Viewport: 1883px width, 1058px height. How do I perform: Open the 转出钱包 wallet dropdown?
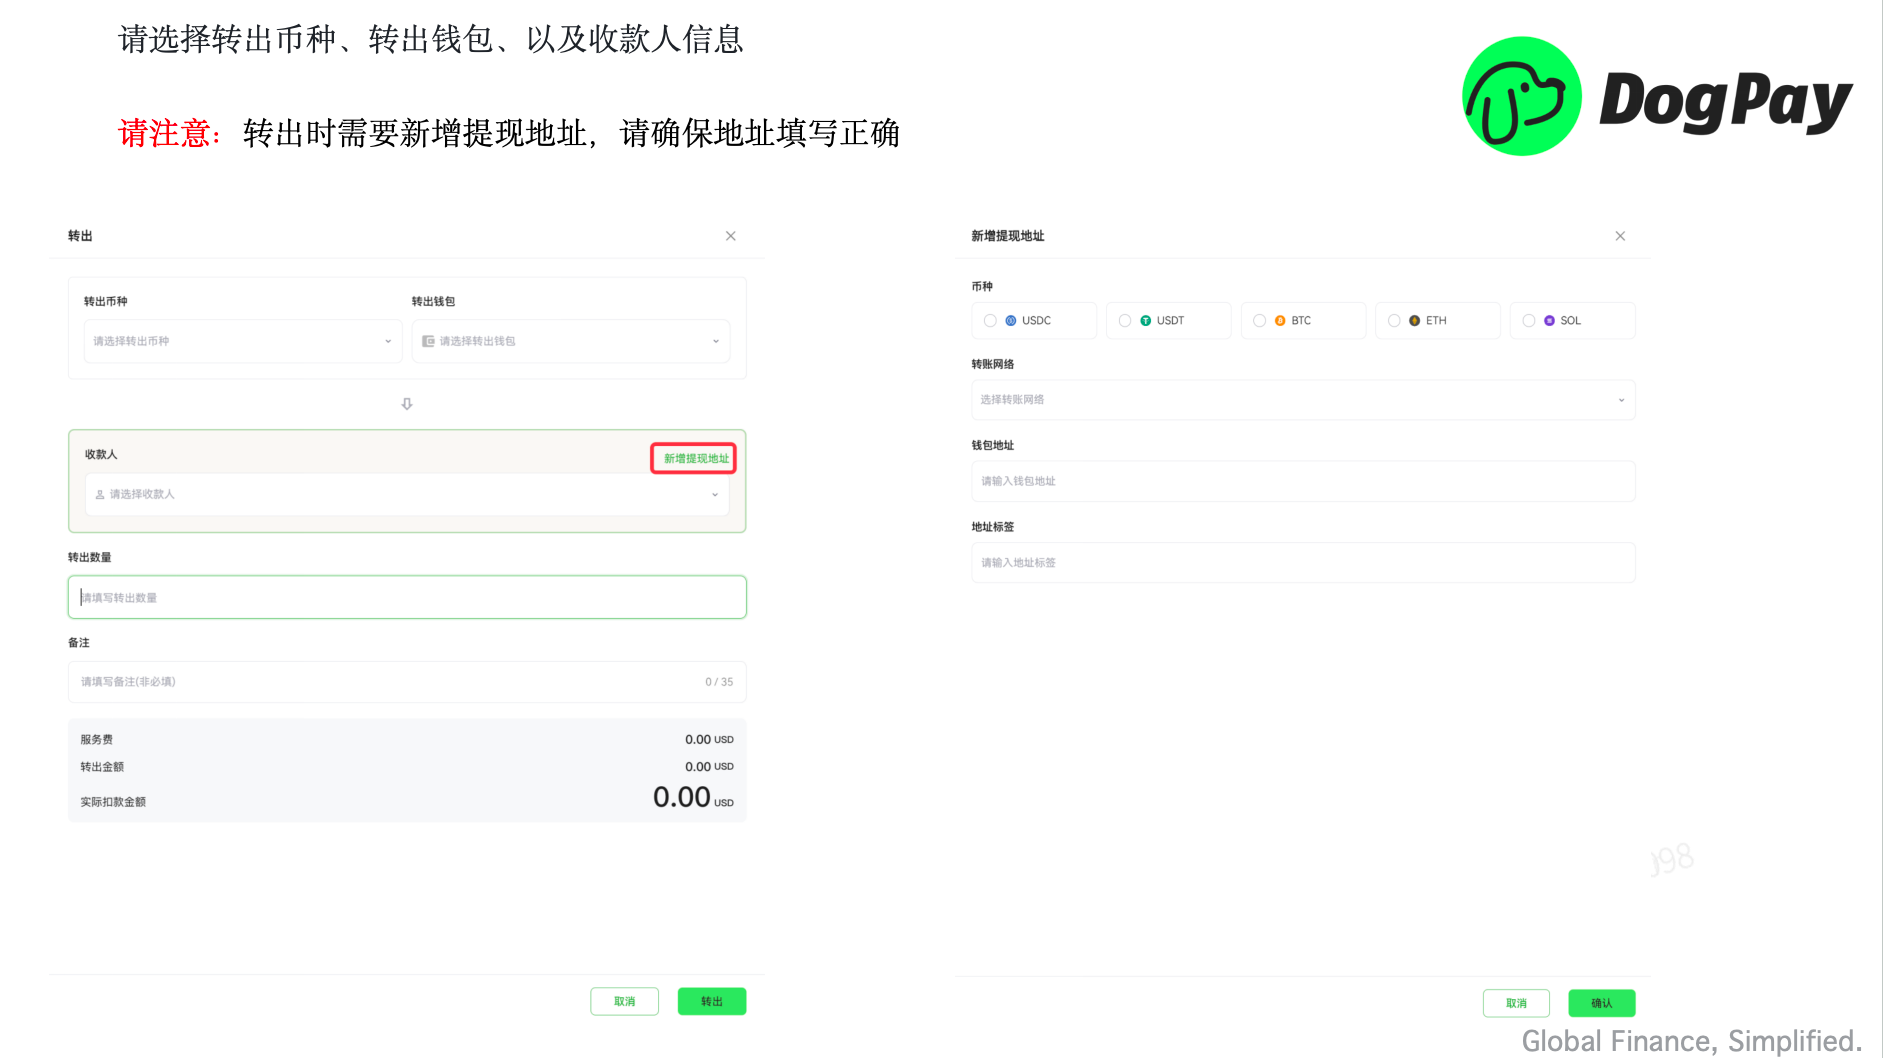(x=571, y=341)
